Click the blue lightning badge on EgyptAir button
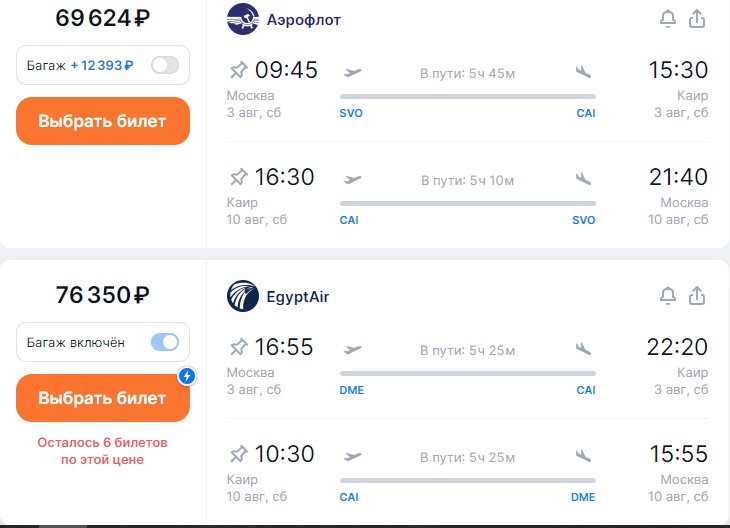This screenshot has width=730, height=528. tap(186, 376)
